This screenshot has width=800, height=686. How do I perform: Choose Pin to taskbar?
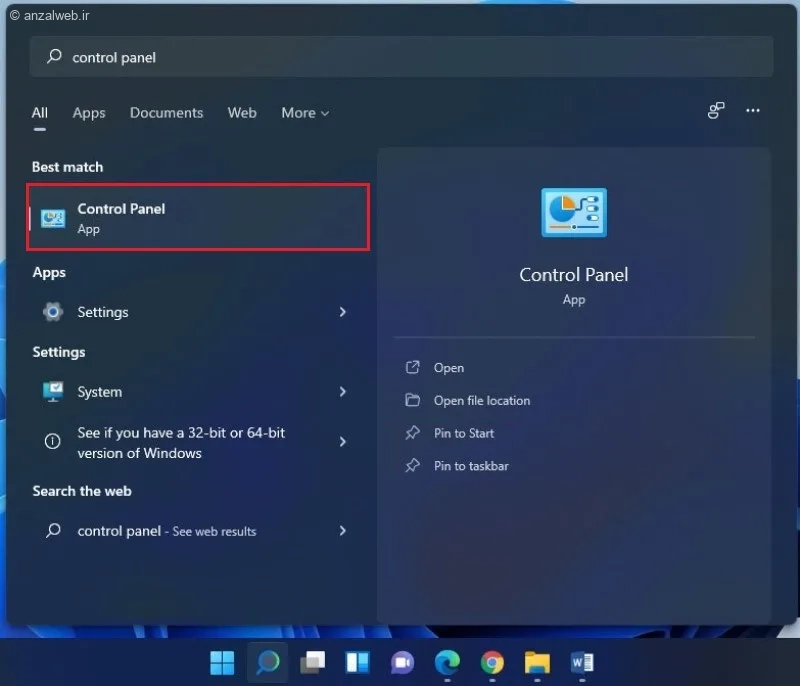click(471, 466)
